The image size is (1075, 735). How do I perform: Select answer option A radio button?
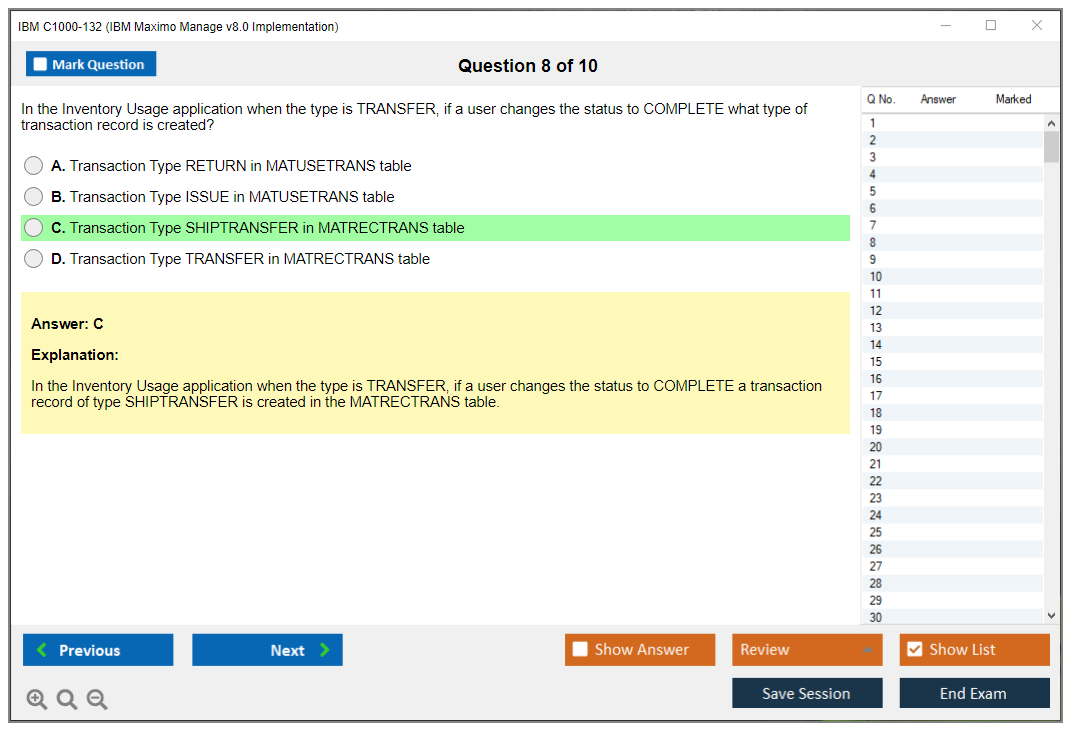pyautogui.click(x=34, y=166)
